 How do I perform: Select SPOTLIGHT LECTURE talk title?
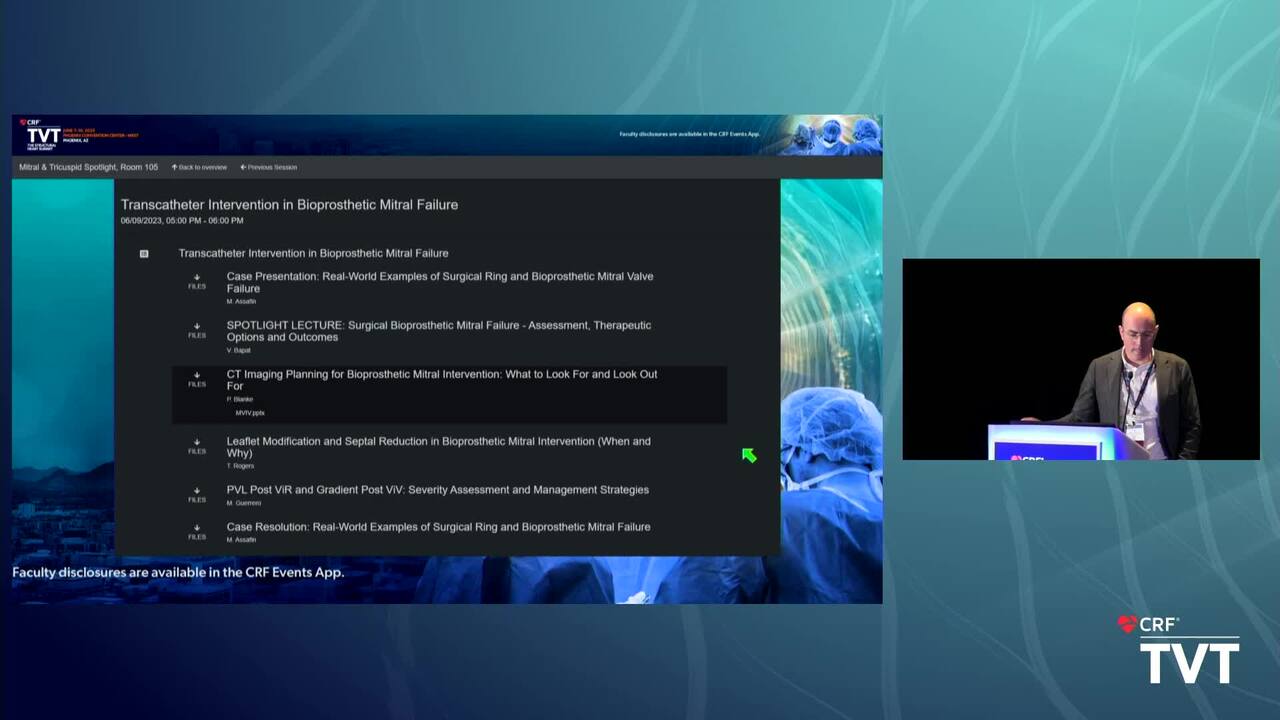pos(439,331)
